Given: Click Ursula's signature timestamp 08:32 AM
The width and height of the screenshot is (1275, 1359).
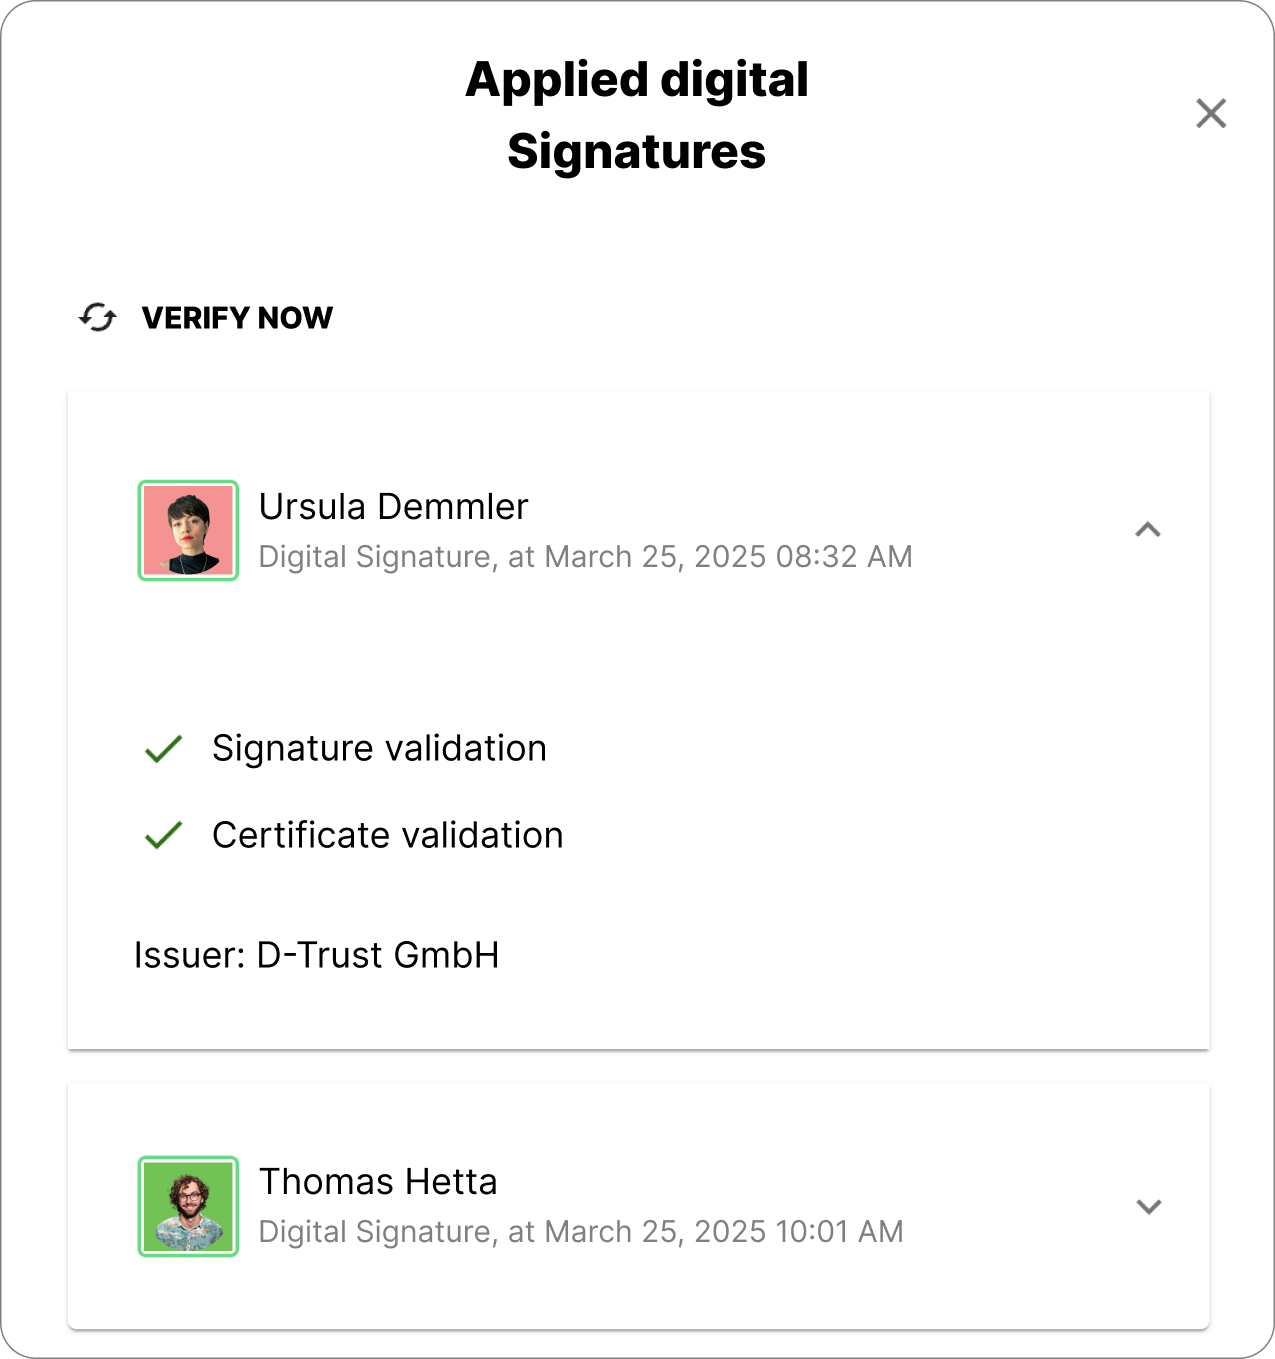Looking at the screenshot, I should 844,557.
